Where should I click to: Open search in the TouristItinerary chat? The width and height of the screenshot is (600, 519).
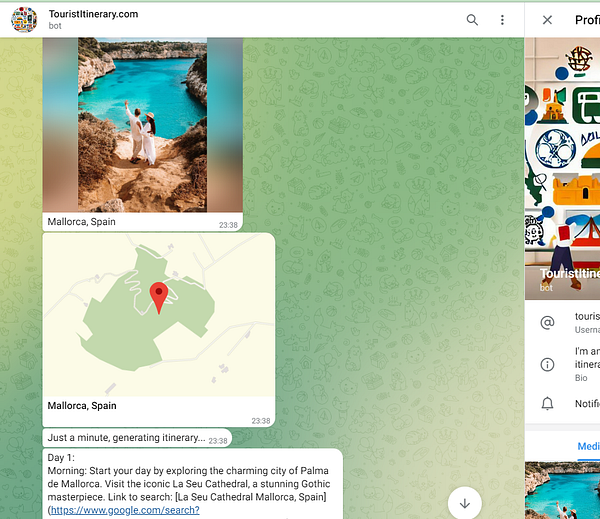pos(472,20)
